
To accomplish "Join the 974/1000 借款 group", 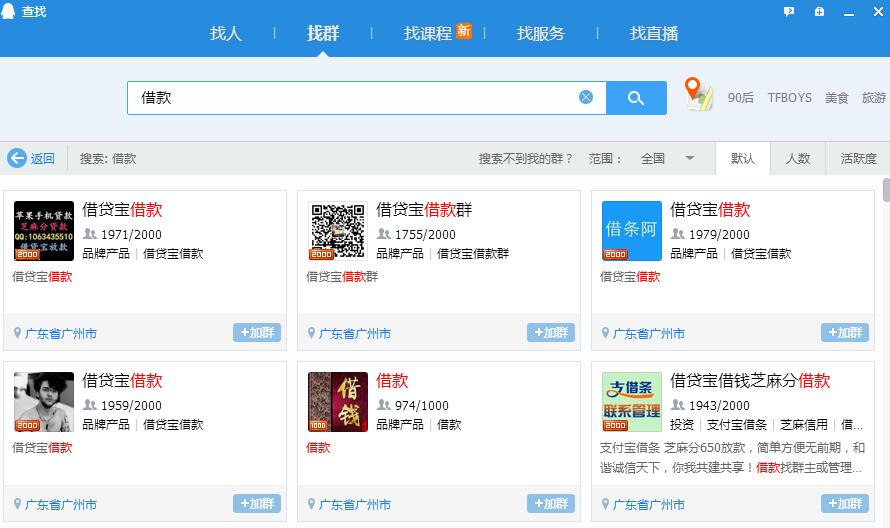I will point(551,504).
